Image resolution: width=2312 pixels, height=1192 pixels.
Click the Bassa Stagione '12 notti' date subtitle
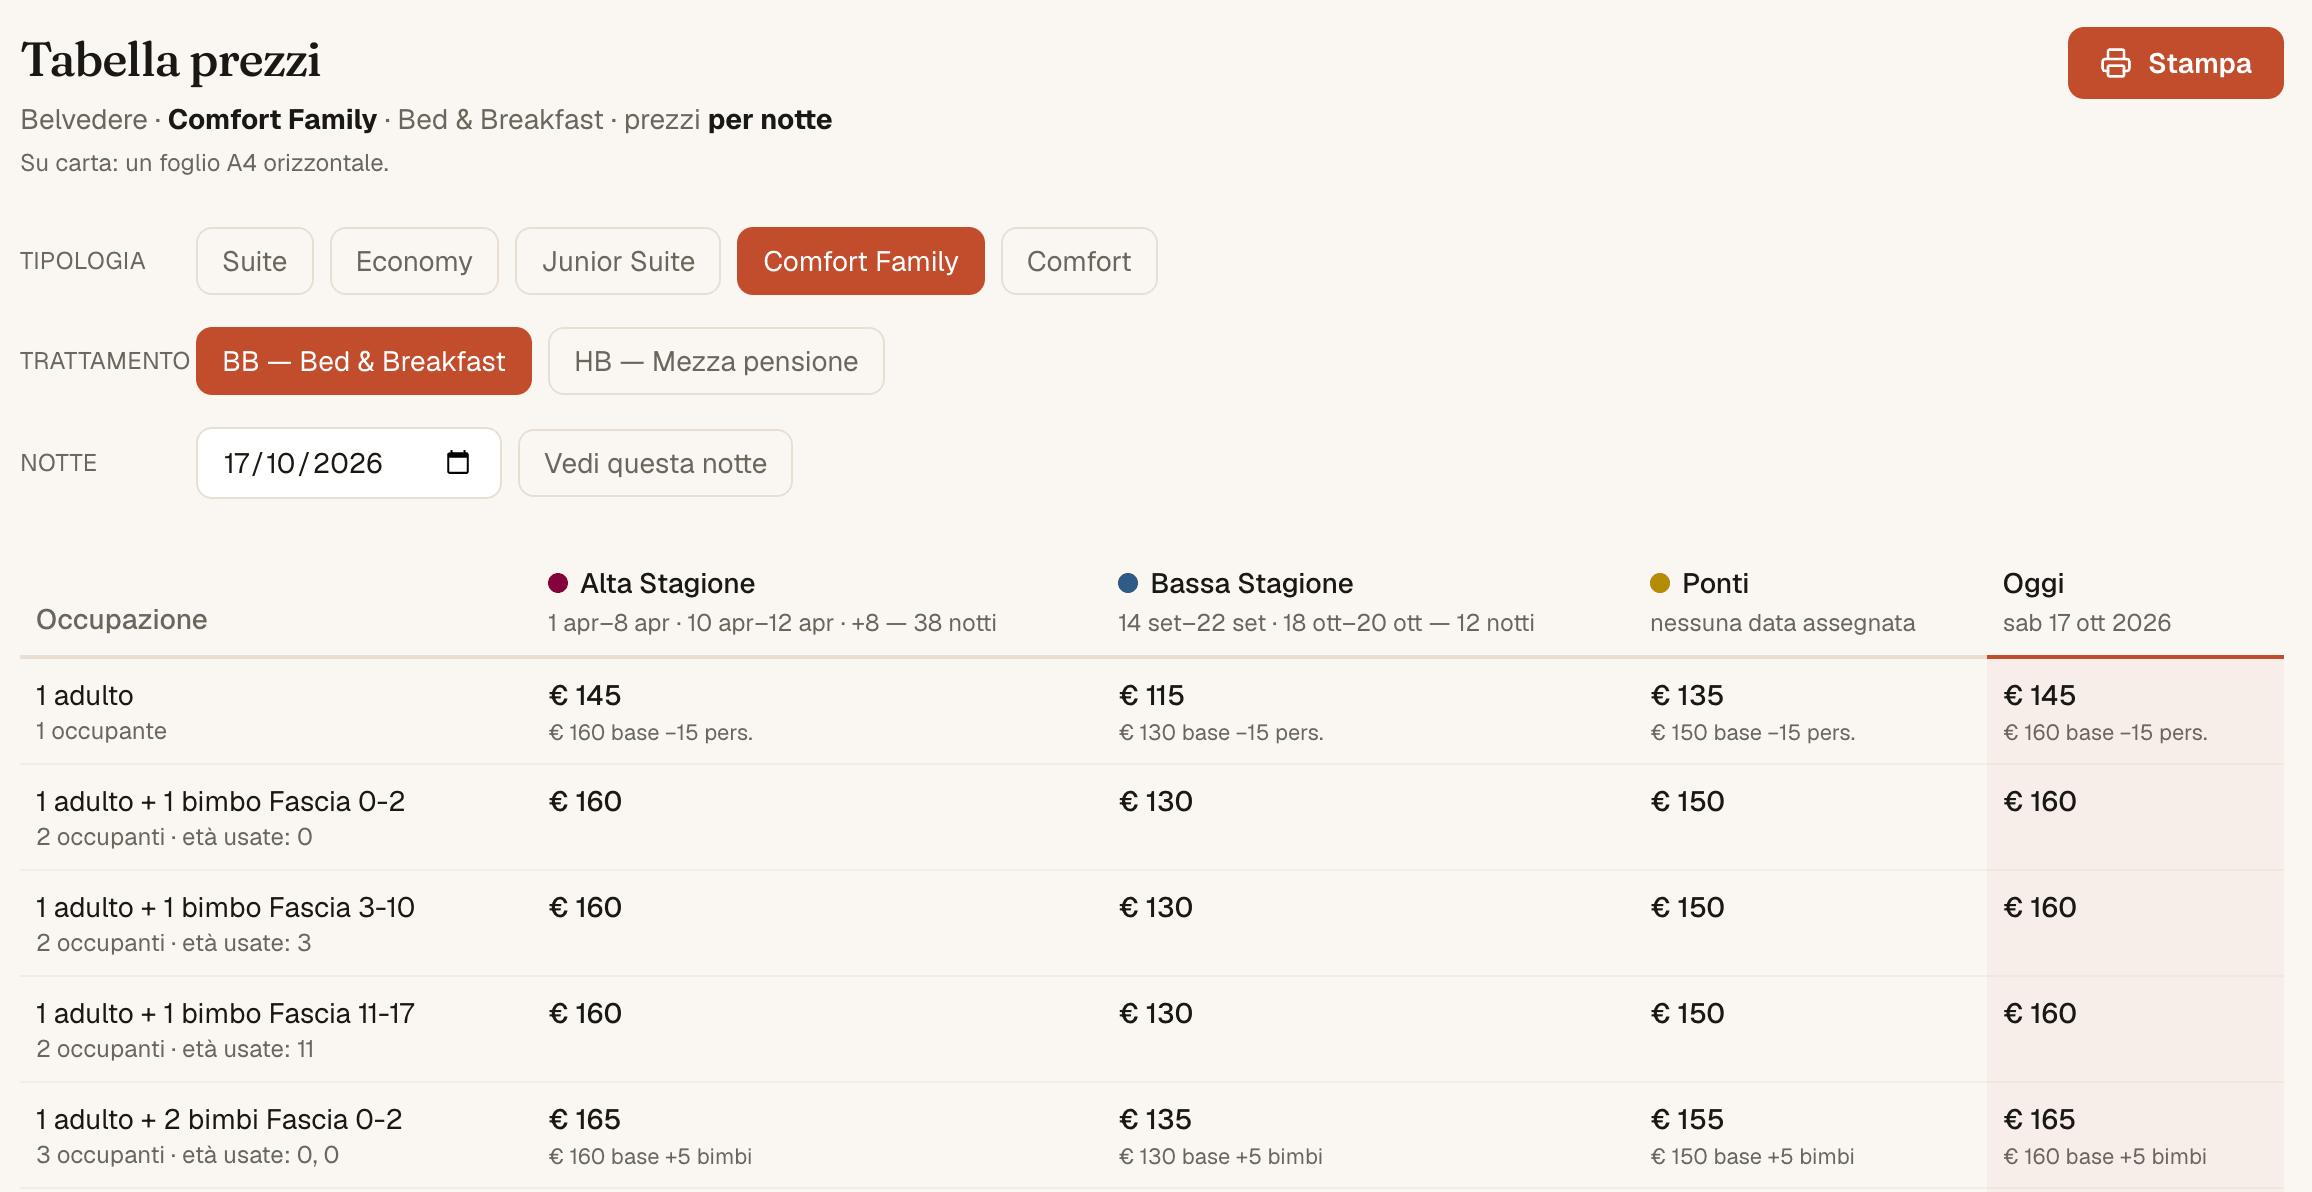pos(1326,623)
